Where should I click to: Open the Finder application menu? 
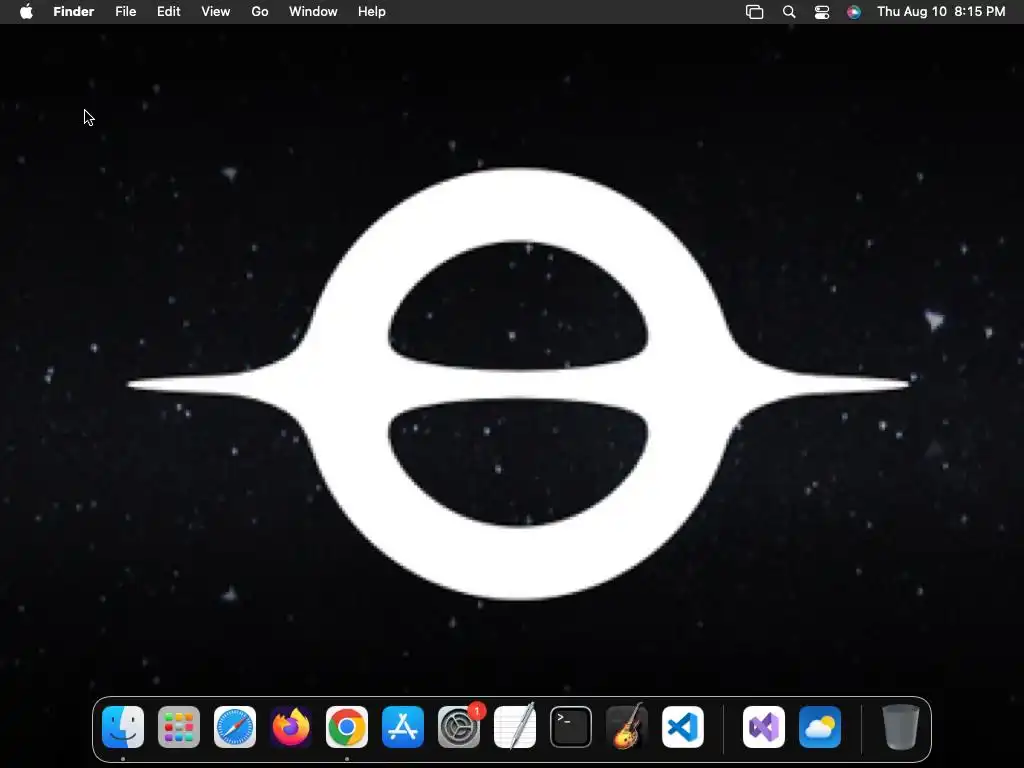74,12
